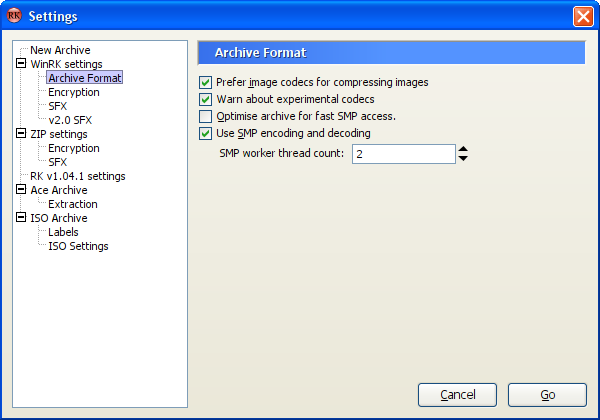
Task: Close the Settings dialog with the X
Action: tap(583, 16)
